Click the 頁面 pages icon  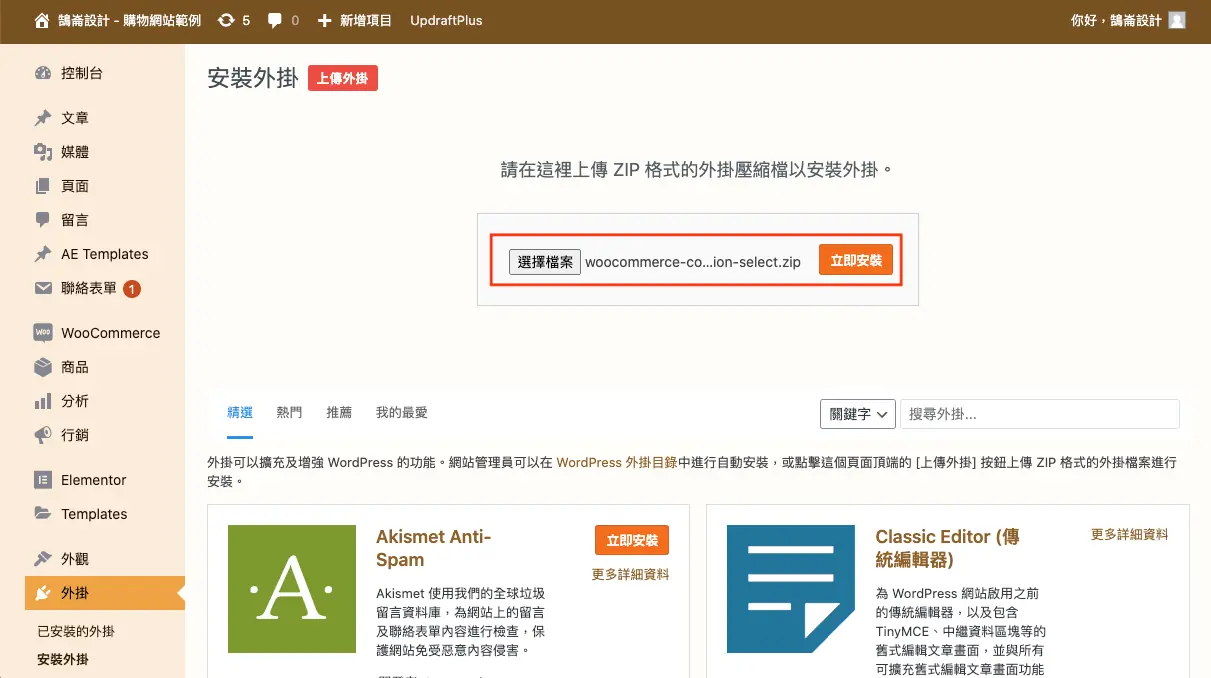tap(42, 186)
